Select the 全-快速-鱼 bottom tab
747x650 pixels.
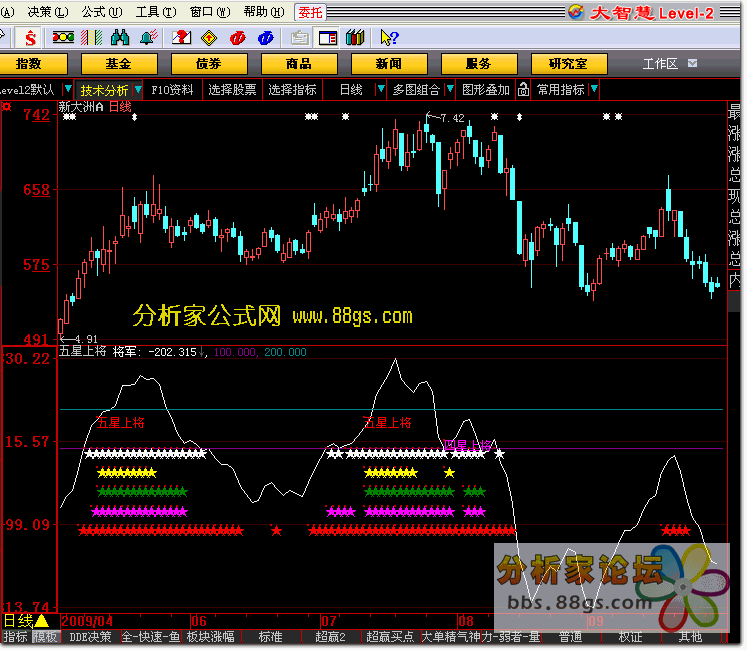tap(151, 637)
